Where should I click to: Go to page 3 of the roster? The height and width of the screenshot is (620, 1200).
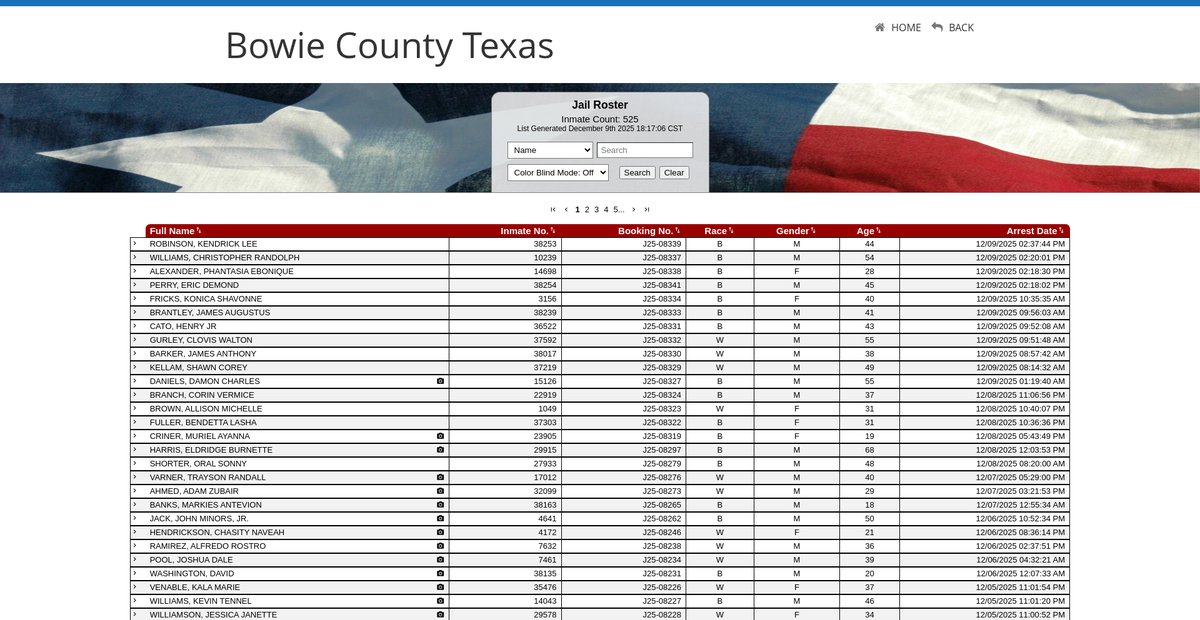tap(597, 210)
